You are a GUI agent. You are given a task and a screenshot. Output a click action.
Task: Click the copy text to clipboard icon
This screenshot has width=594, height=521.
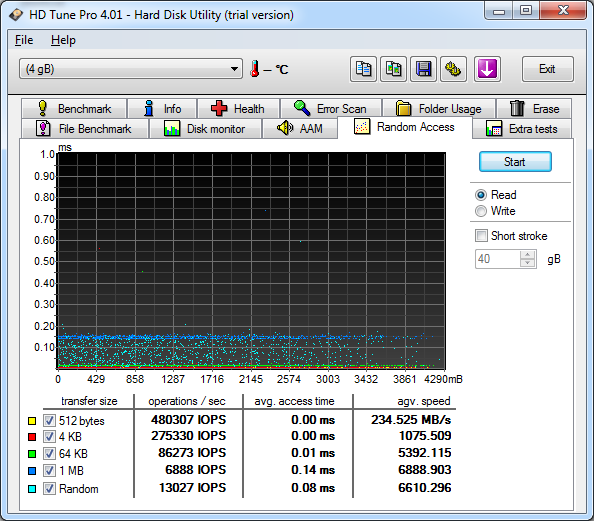[363, 69]
